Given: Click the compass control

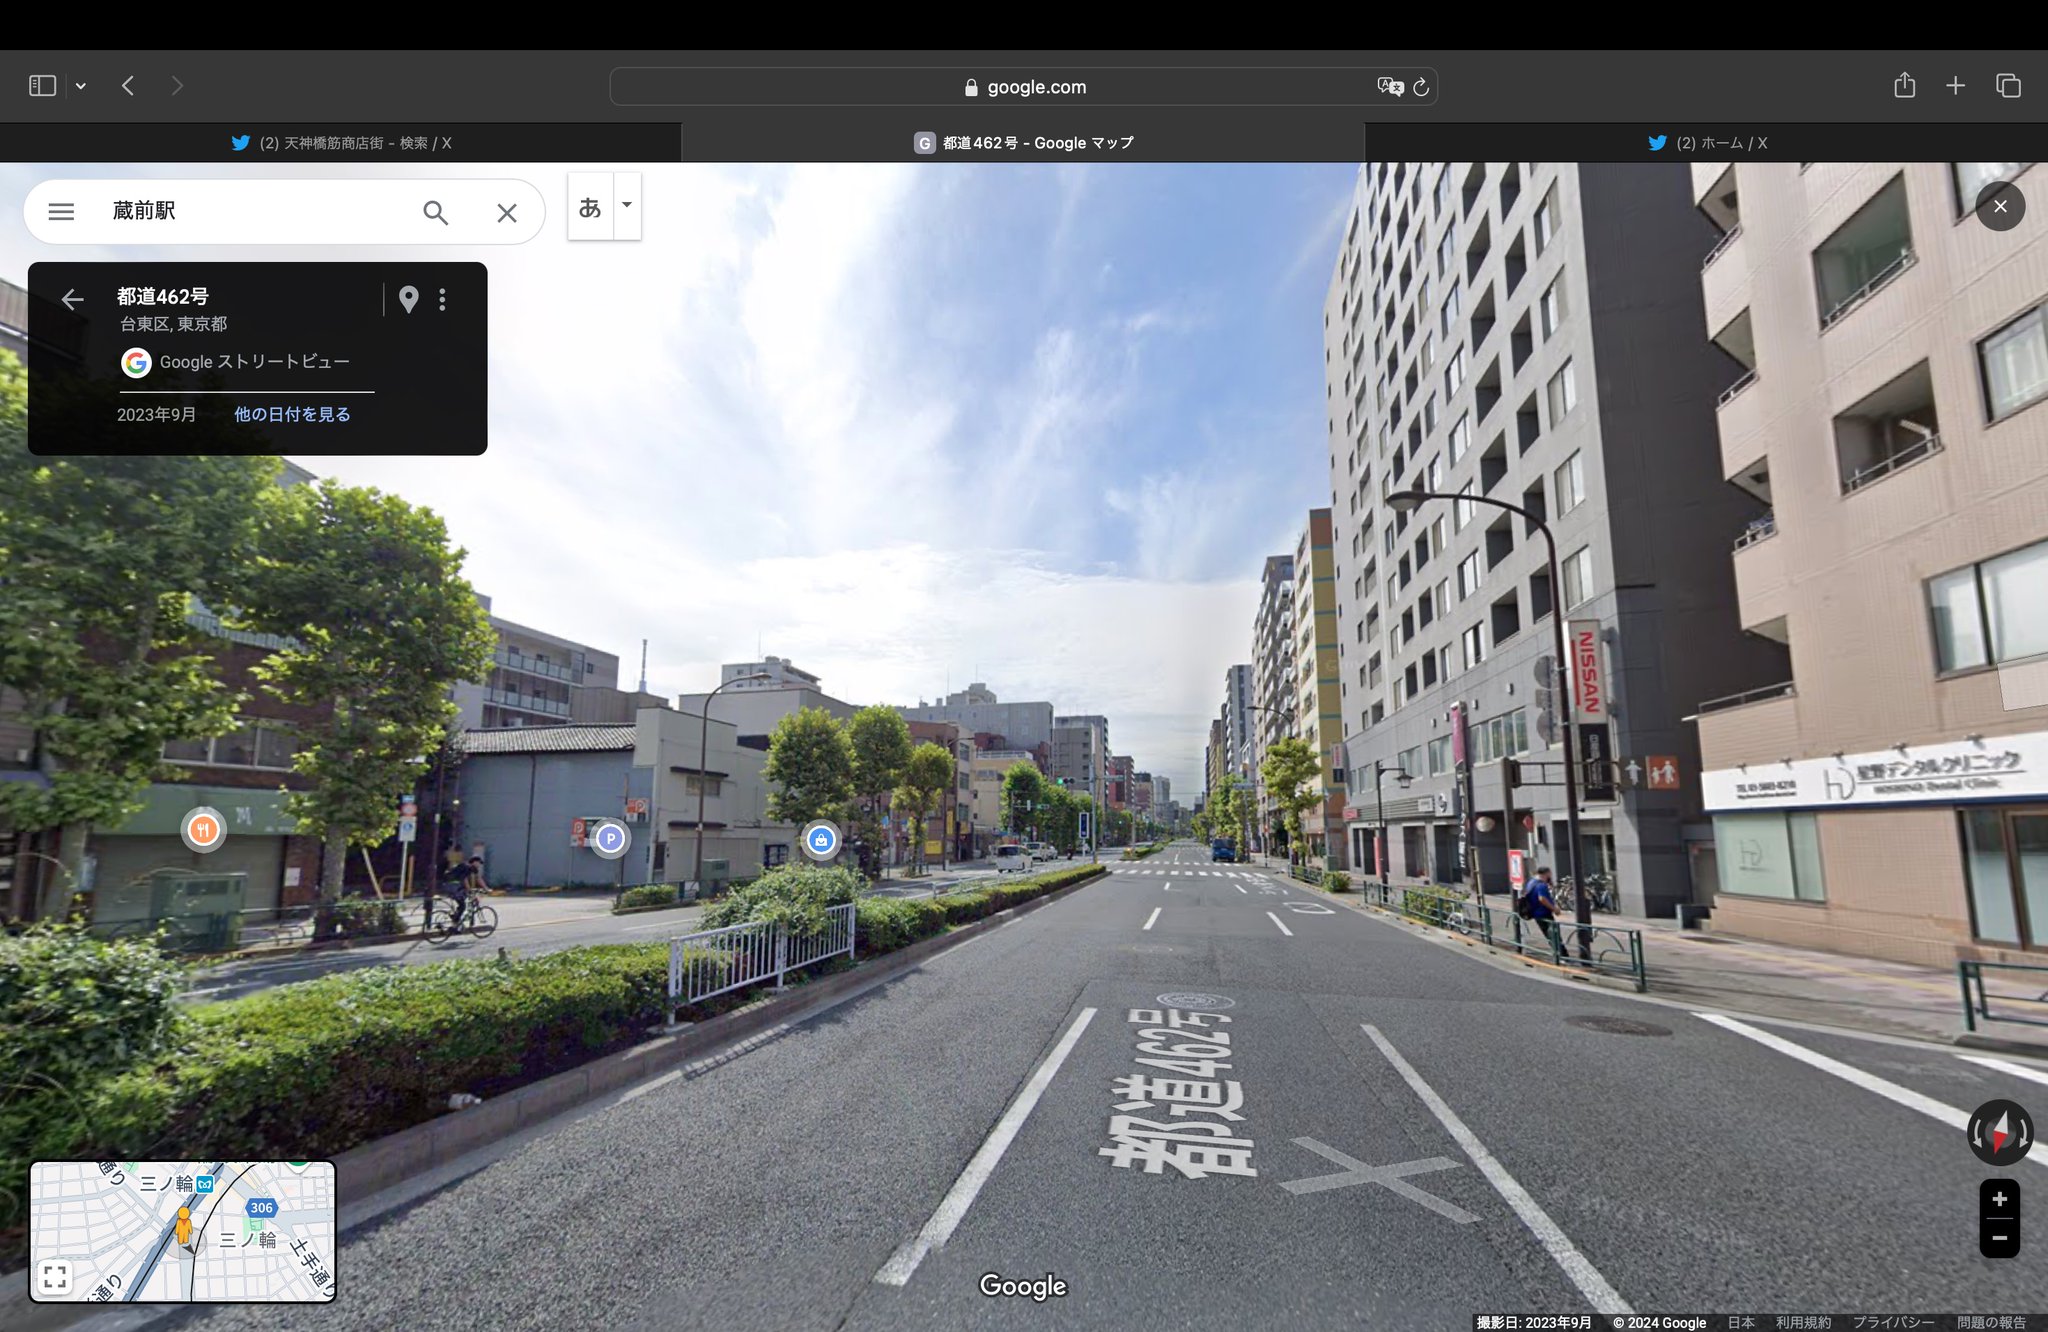Looking at the screenshot, I should point(1999,1133).
